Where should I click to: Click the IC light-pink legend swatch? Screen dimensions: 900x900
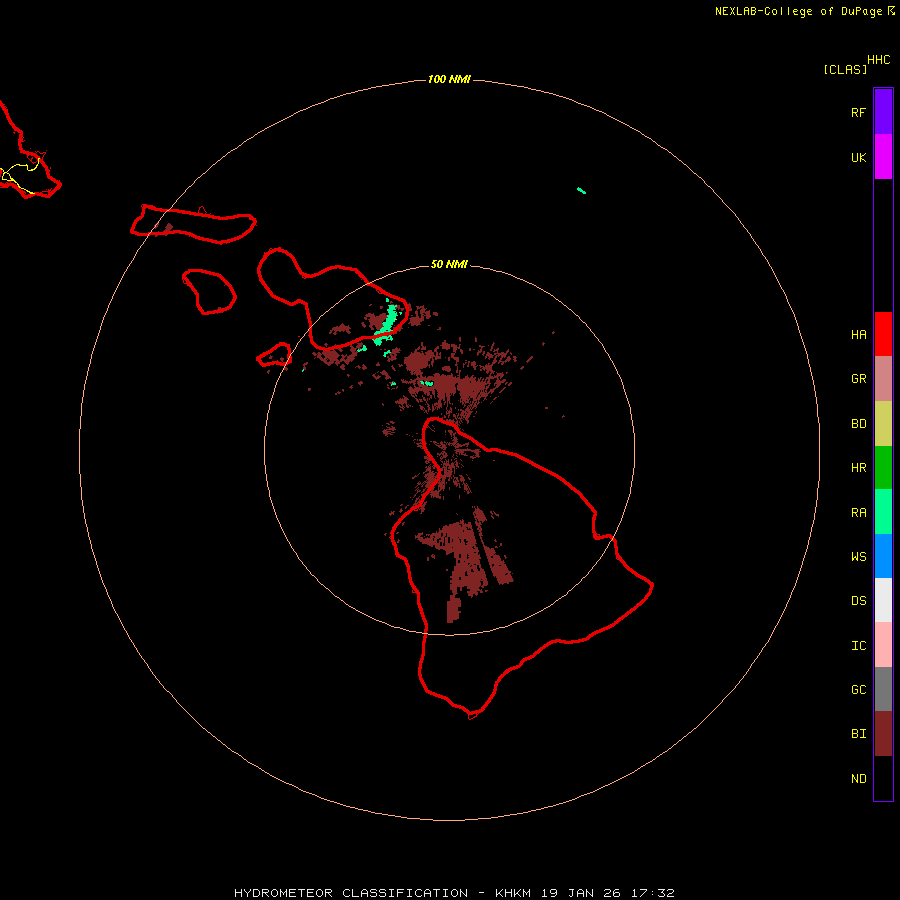[883, 645]
